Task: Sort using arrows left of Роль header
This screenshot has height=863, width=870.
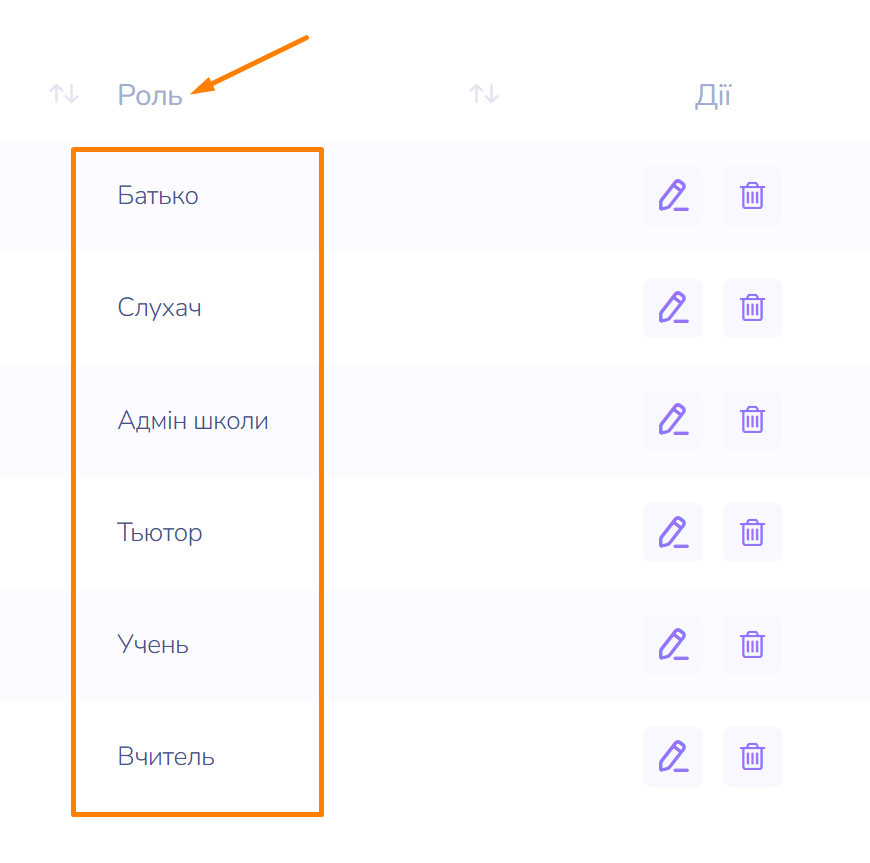Action: click(x=64, y=95)
